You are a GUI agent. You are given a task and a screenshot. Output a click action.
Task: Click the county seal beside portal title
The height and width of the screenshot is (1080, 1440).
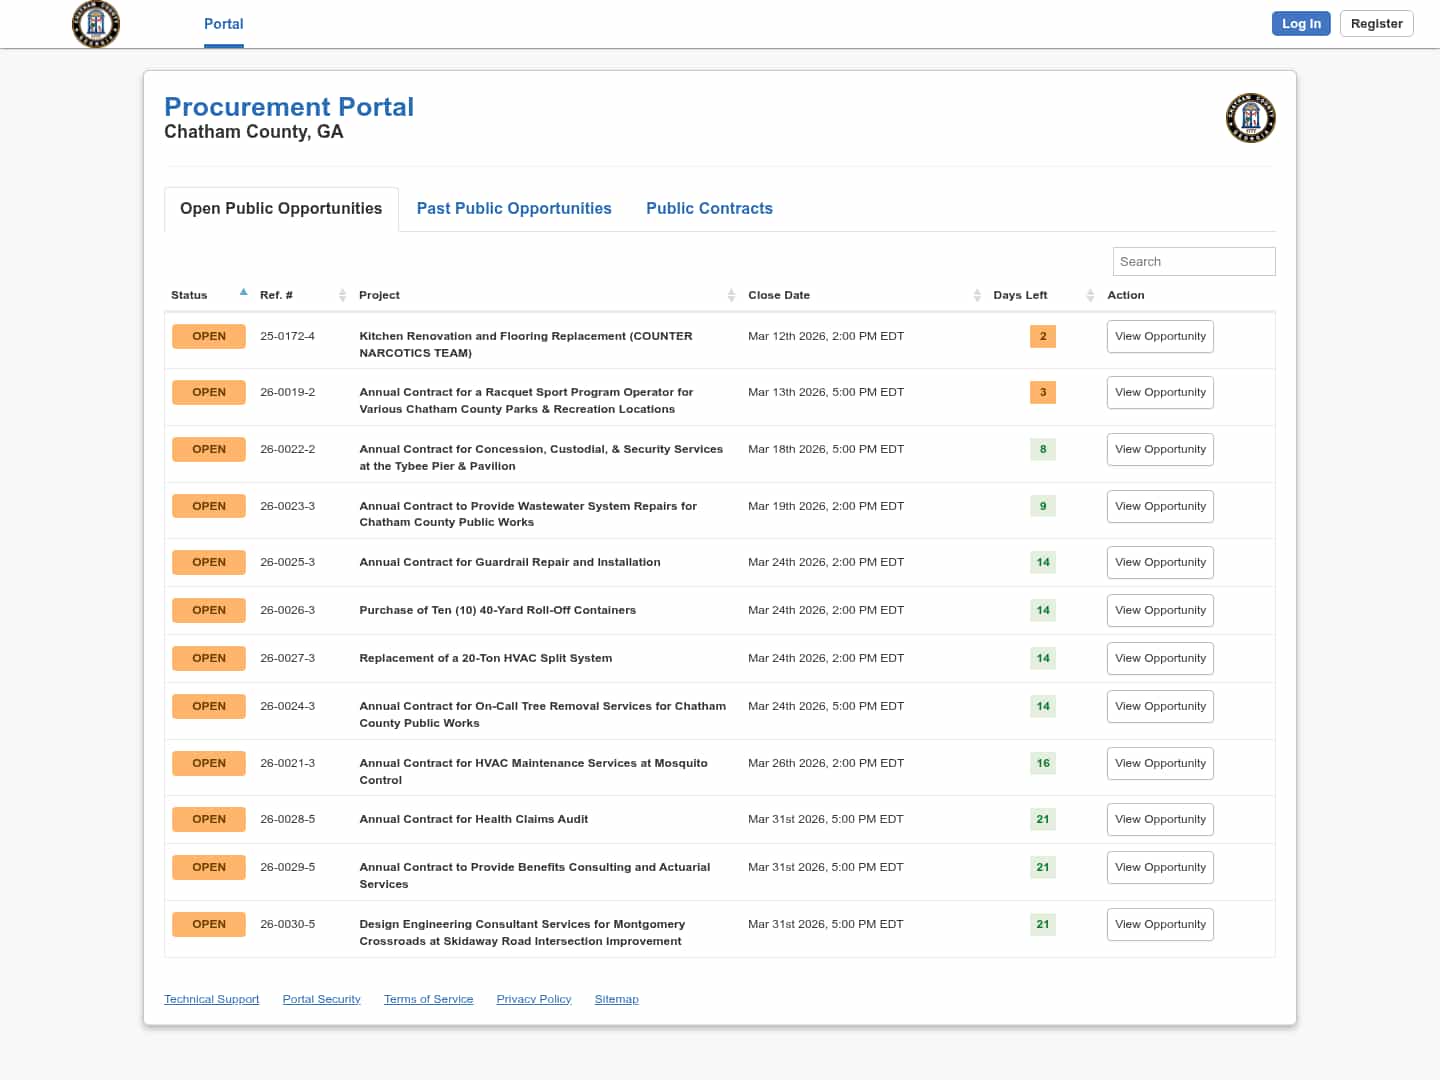[1250, 118]
